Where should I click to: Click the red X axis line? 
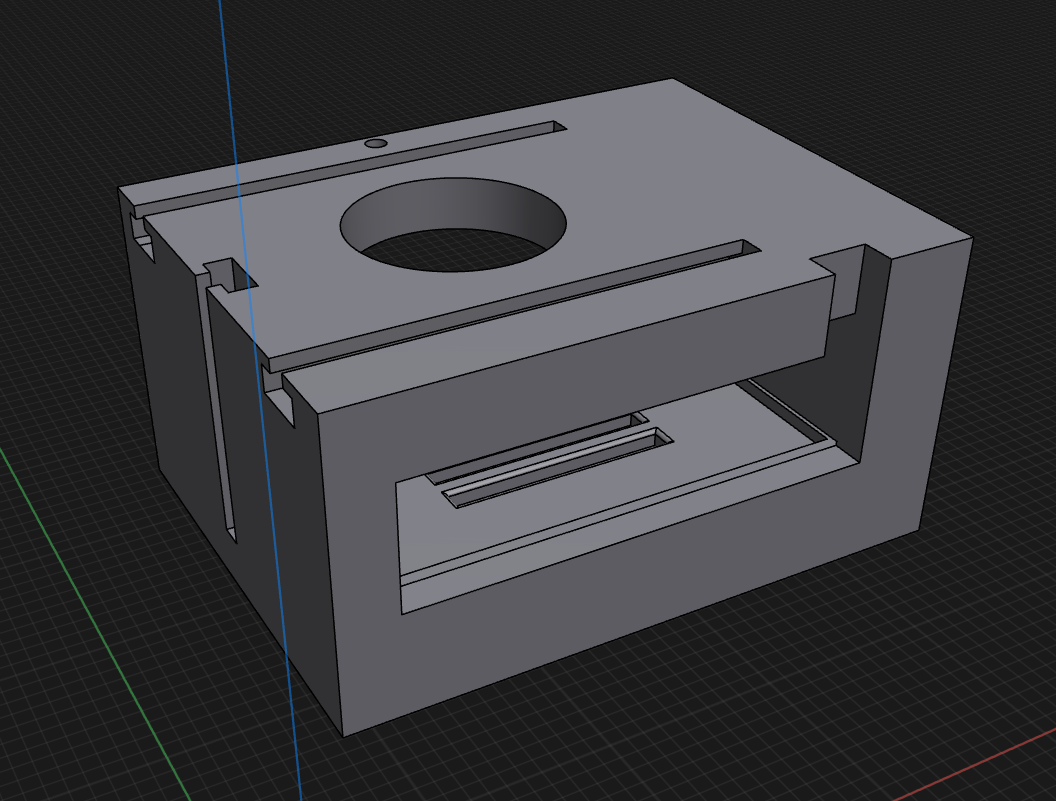coord(980,762)
